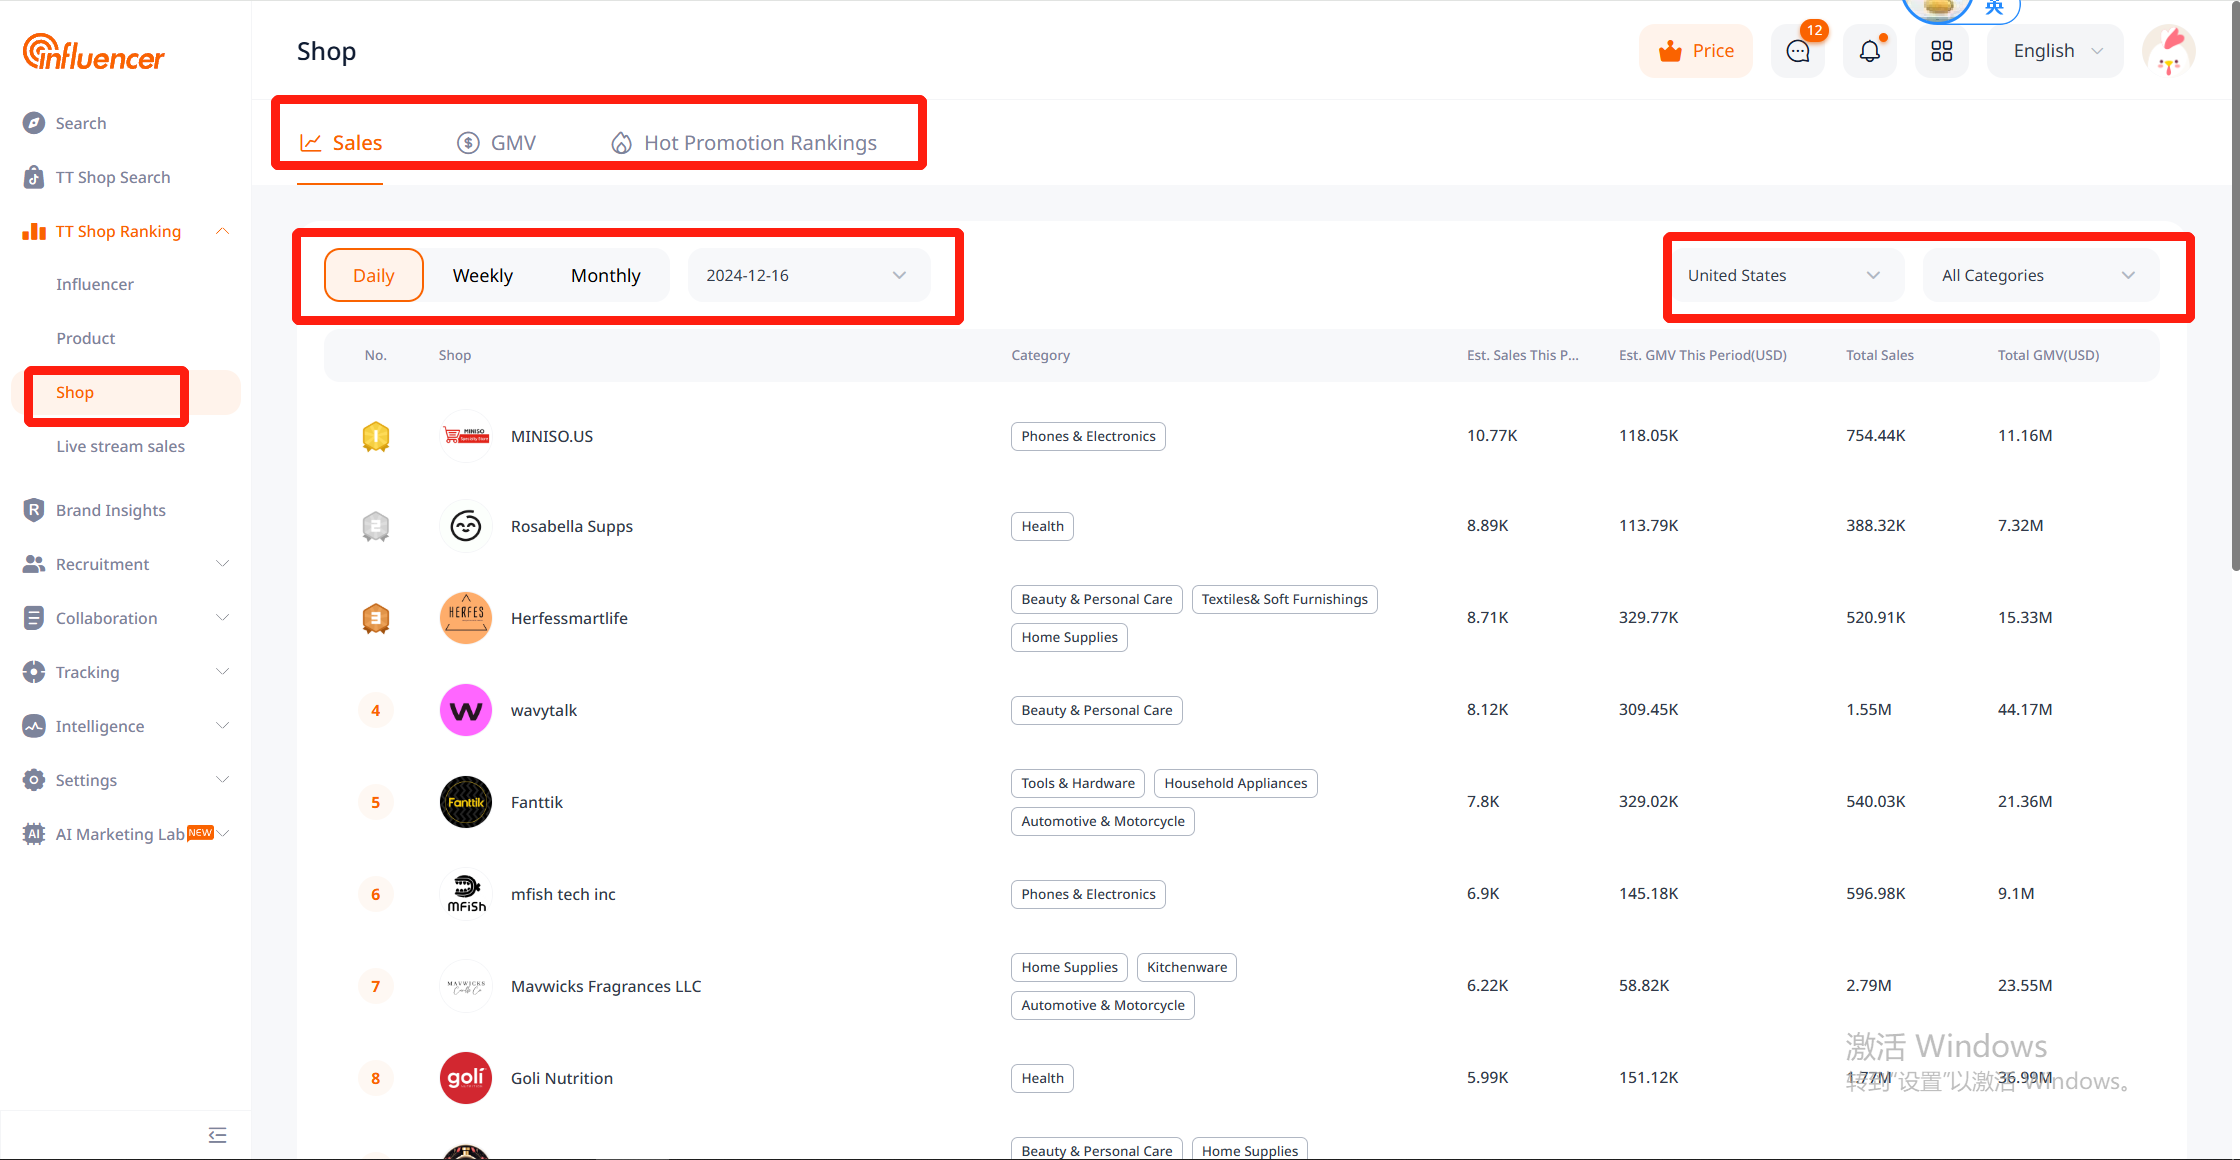Switch to the GMV tab
Screen dimensions: 2240x1160
pos(497,143)
